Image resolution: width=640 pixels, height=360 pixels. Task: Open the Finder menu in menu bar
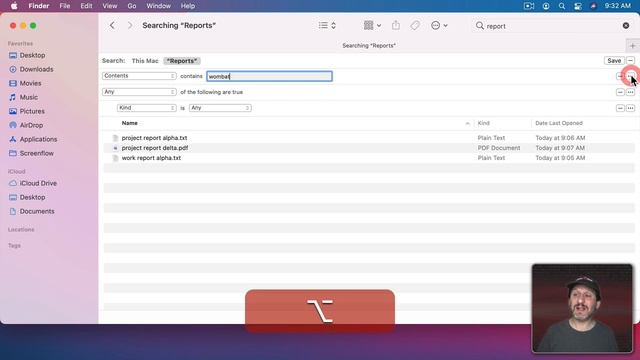coord(39,6)
